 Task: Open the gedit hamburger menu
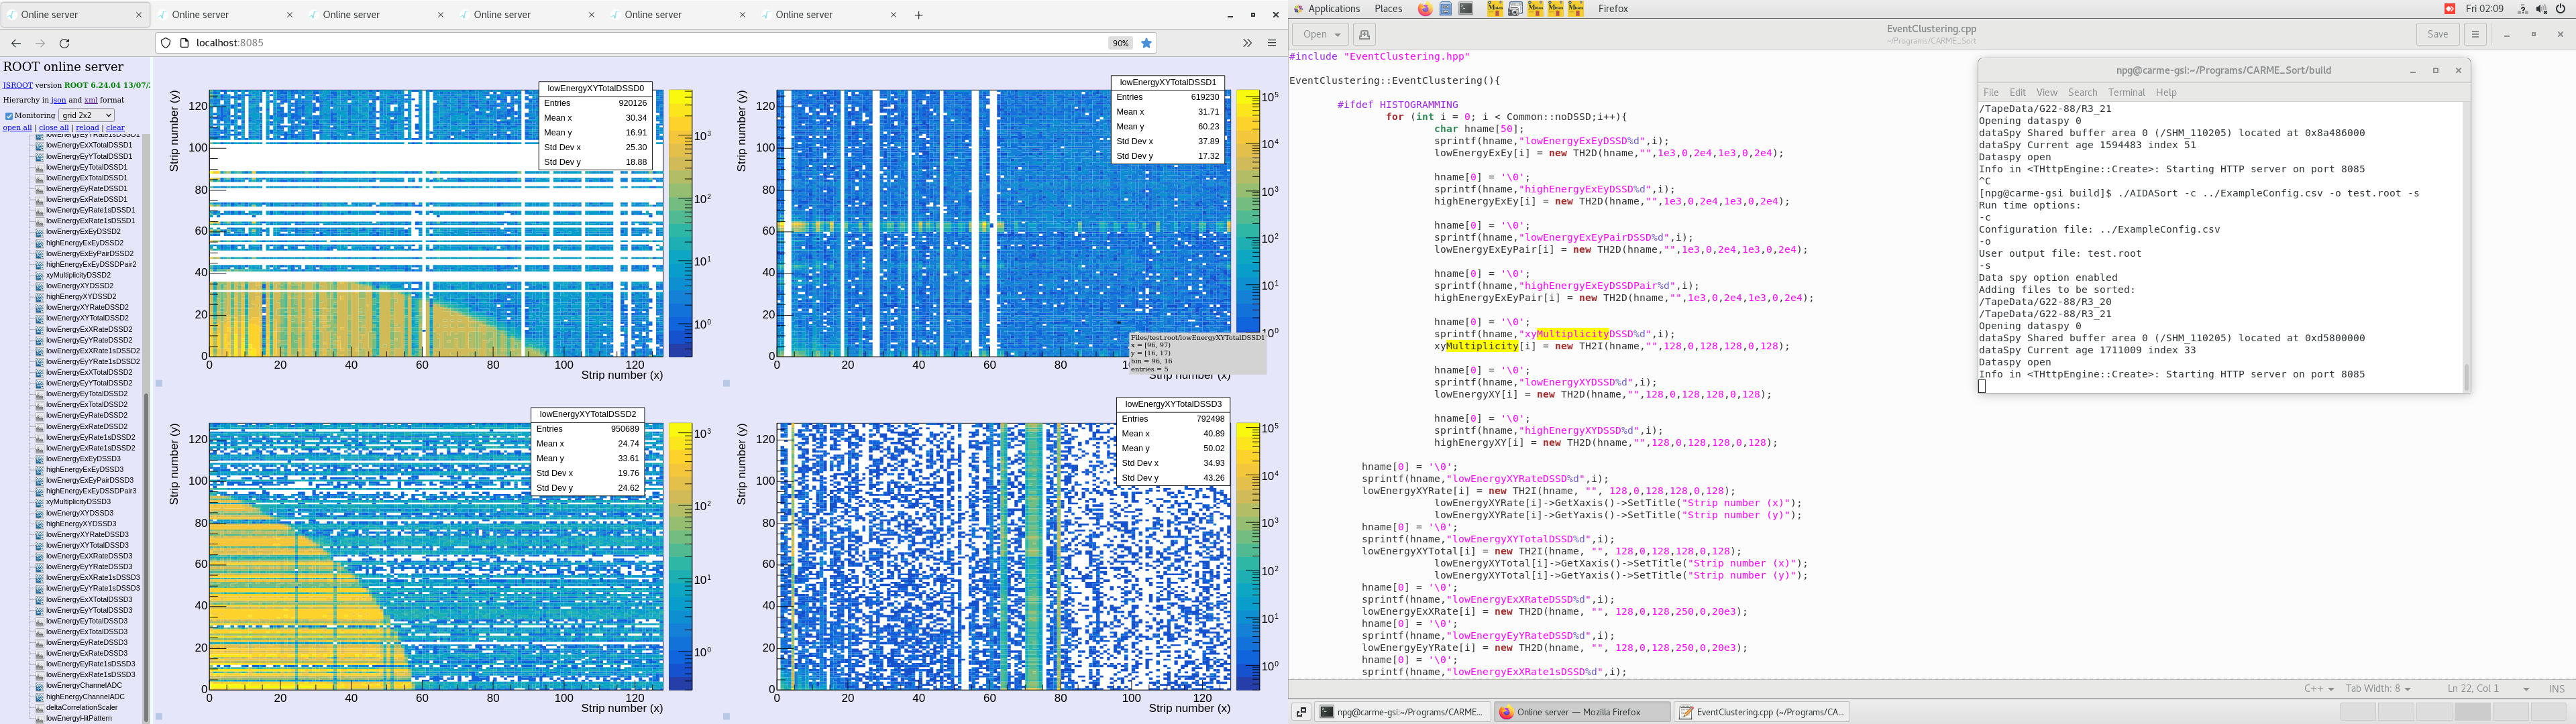tap(2475, 33)
